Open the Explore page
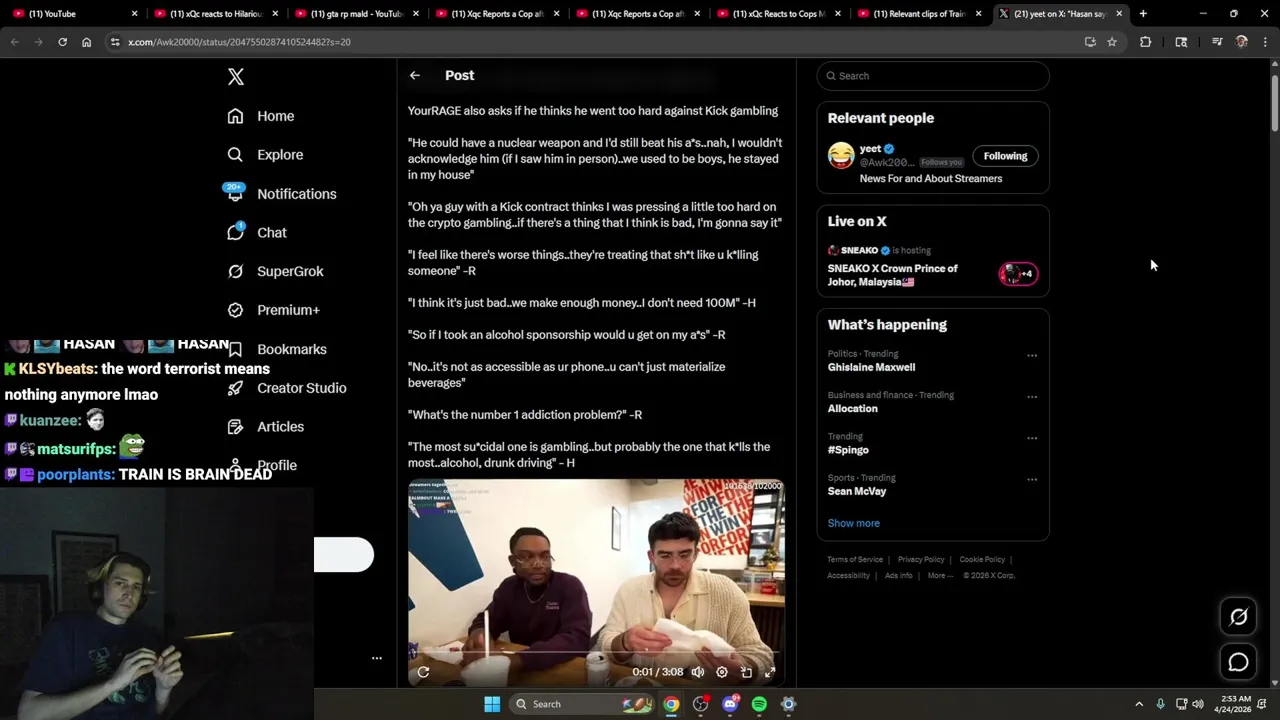This screenshot has height=720, width=1280. (264, 155)
